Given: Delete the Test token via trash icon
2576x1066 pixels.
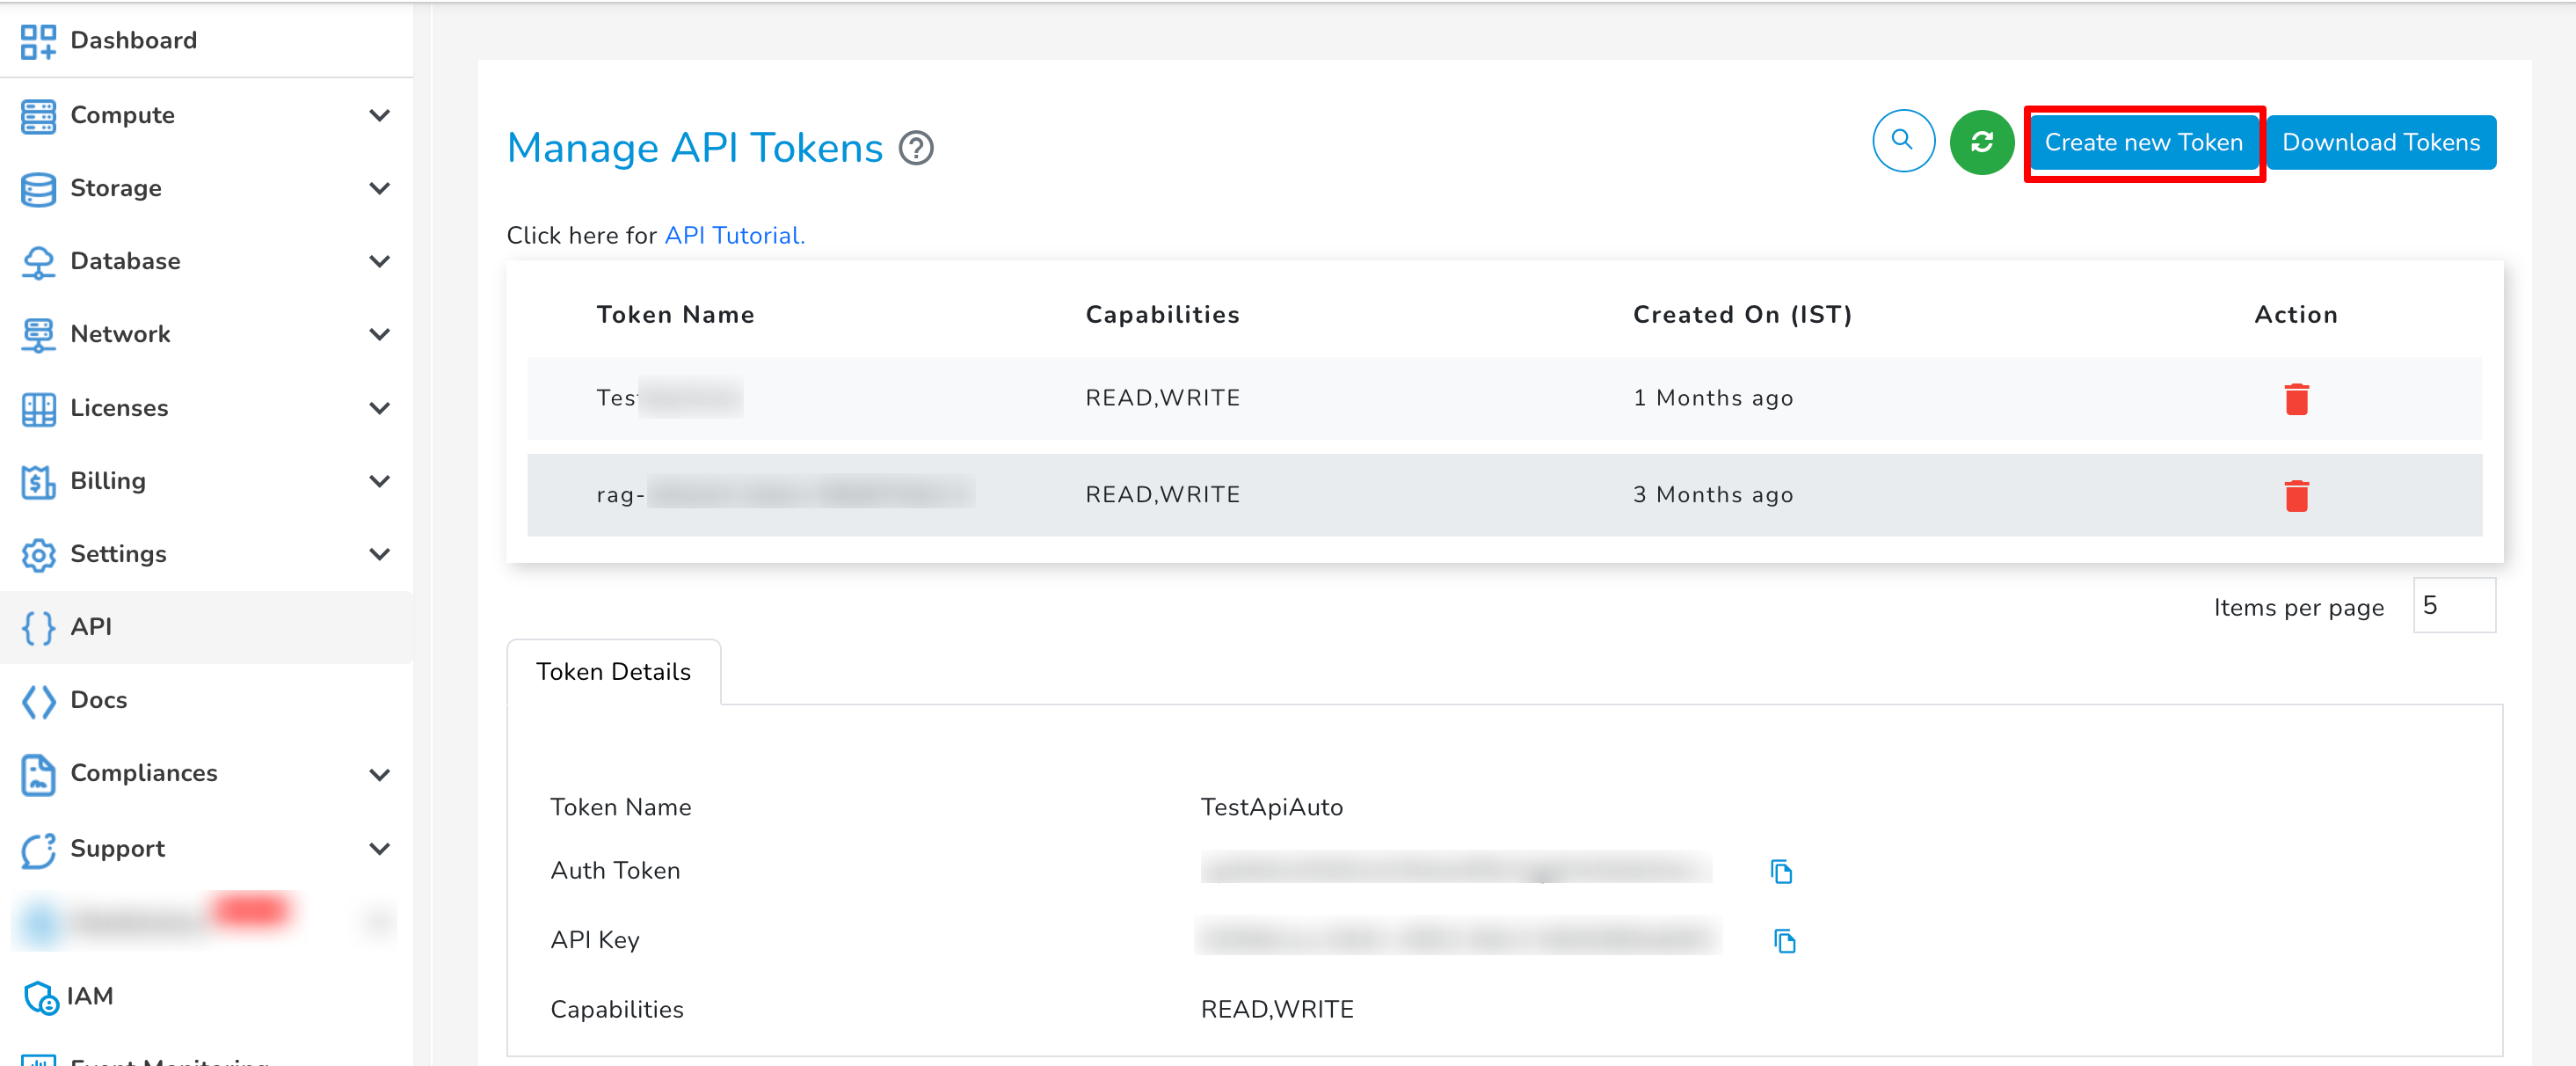Looking at the screenshot, I should click(2297, 398).
